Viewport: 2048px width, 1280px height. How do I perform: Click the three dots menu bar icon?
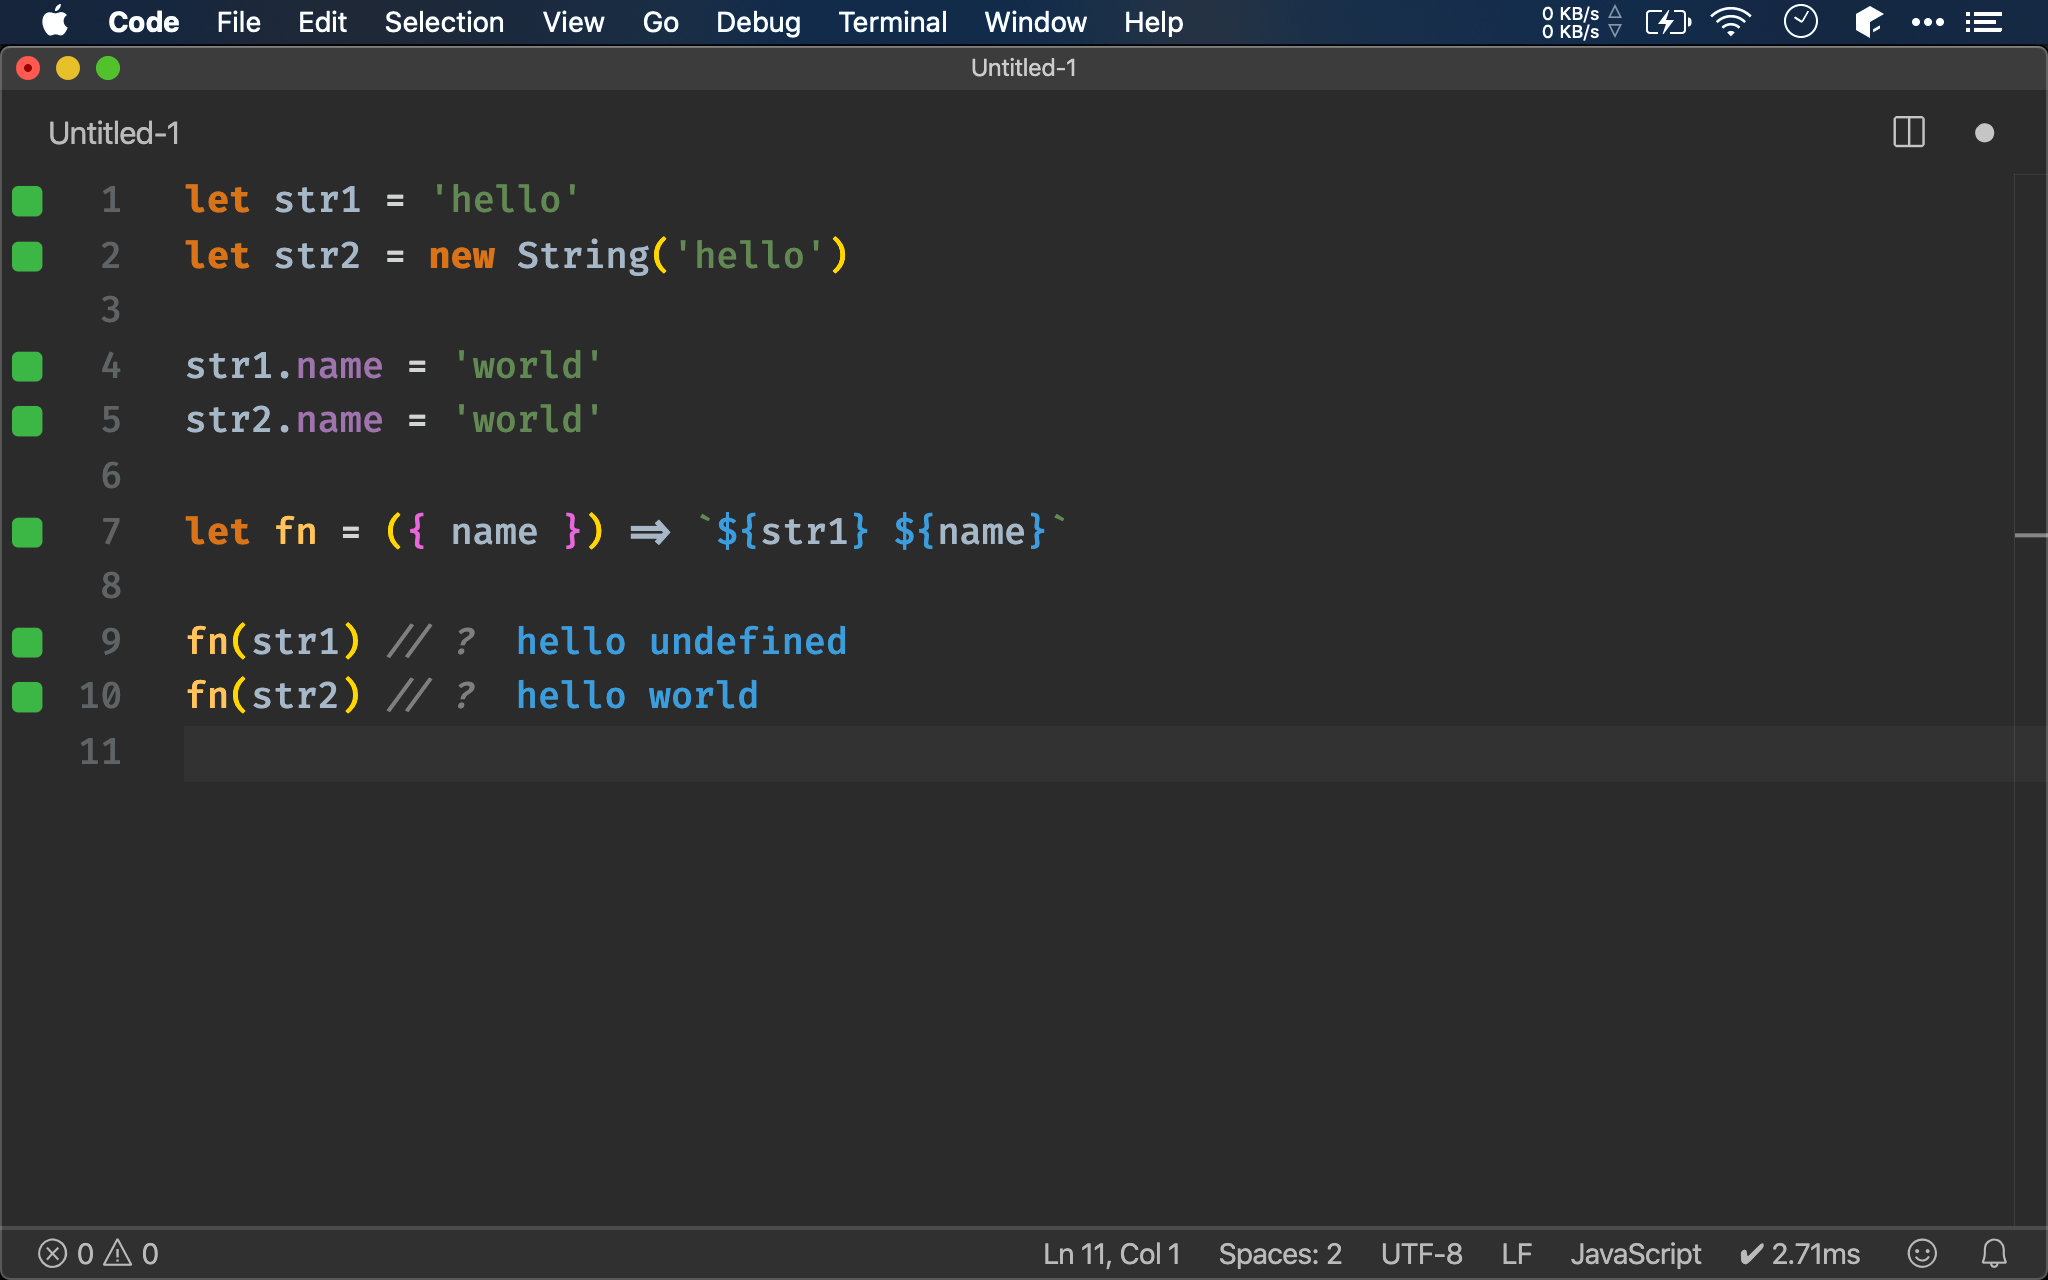pos(1927,22)
